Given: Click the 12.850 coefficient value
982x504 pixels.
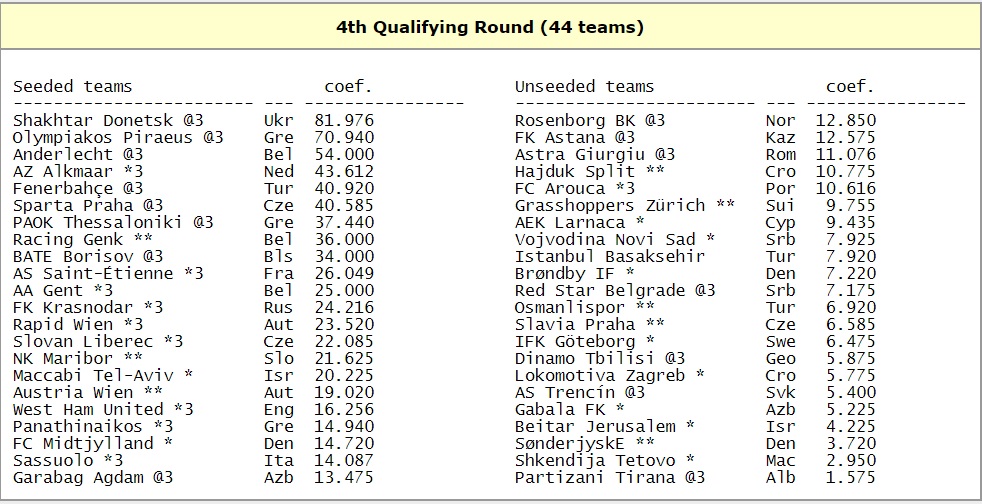Looking at the screenshot, I should pos(846,120).
